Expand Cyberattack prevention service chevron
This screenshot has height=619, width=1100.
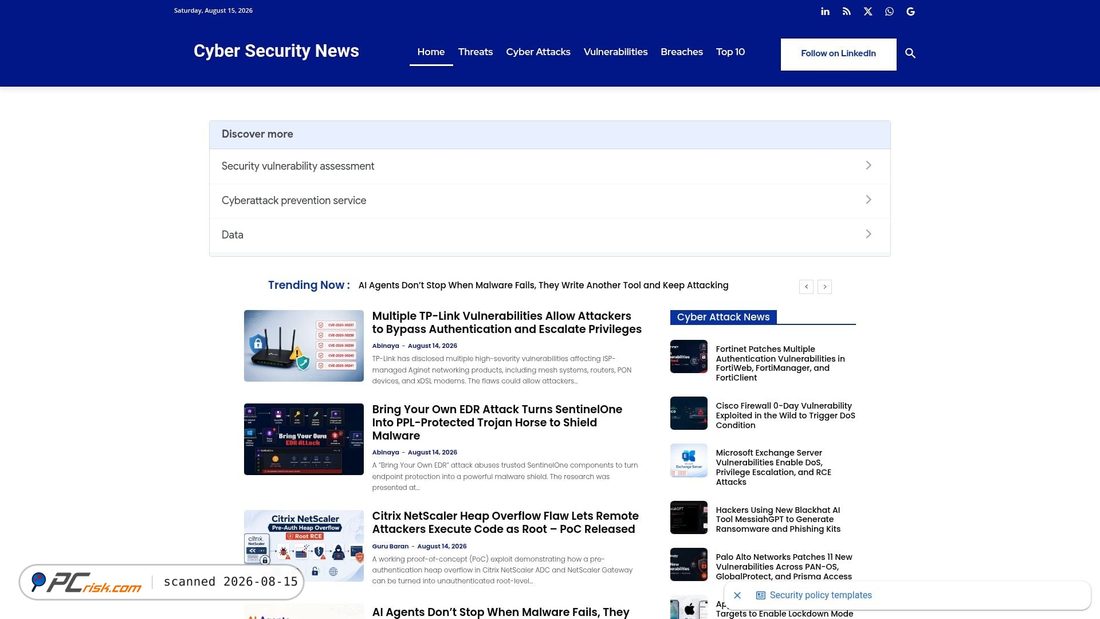tap(868, 200)
